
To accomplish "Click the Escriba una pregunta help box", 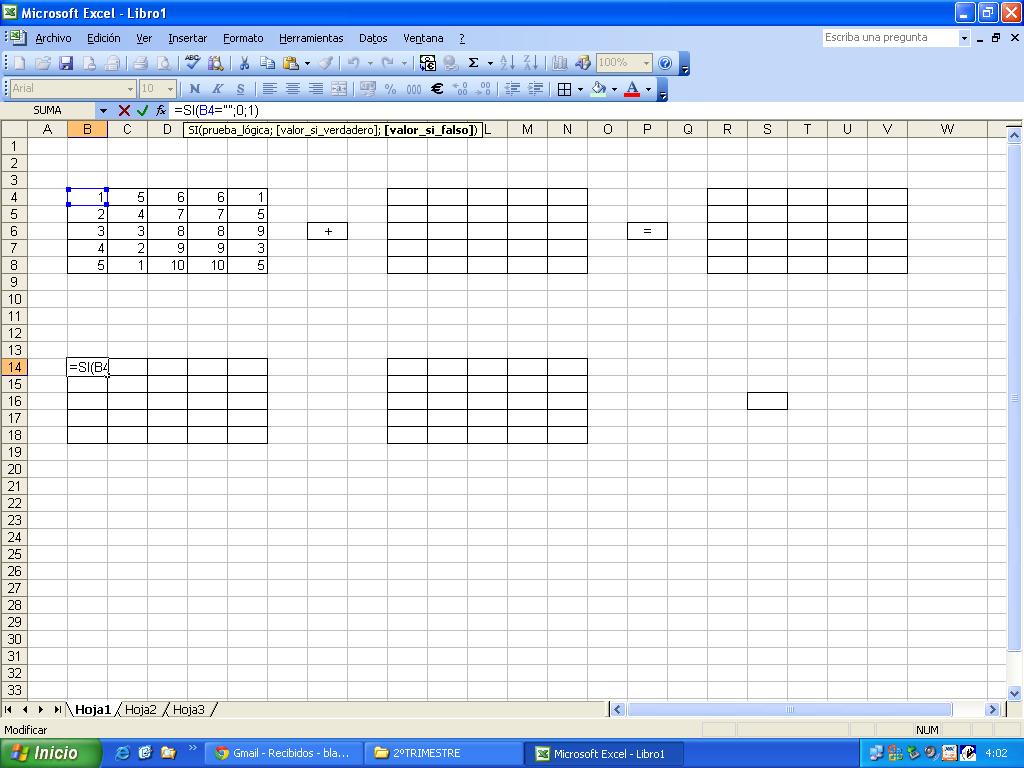I will (890, 38).
